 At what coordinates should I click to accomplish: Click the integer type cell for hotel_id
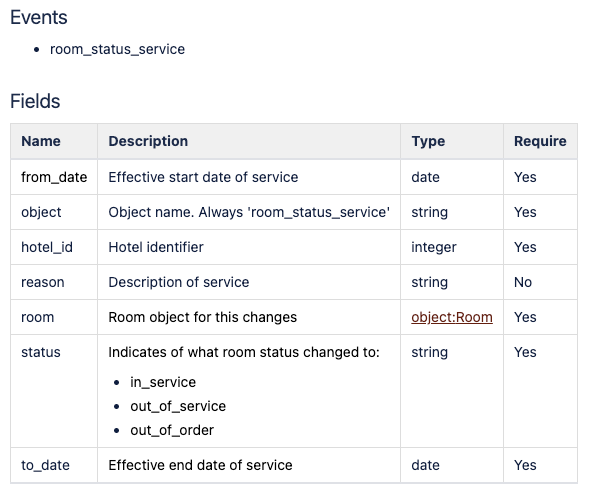[452, 247]
